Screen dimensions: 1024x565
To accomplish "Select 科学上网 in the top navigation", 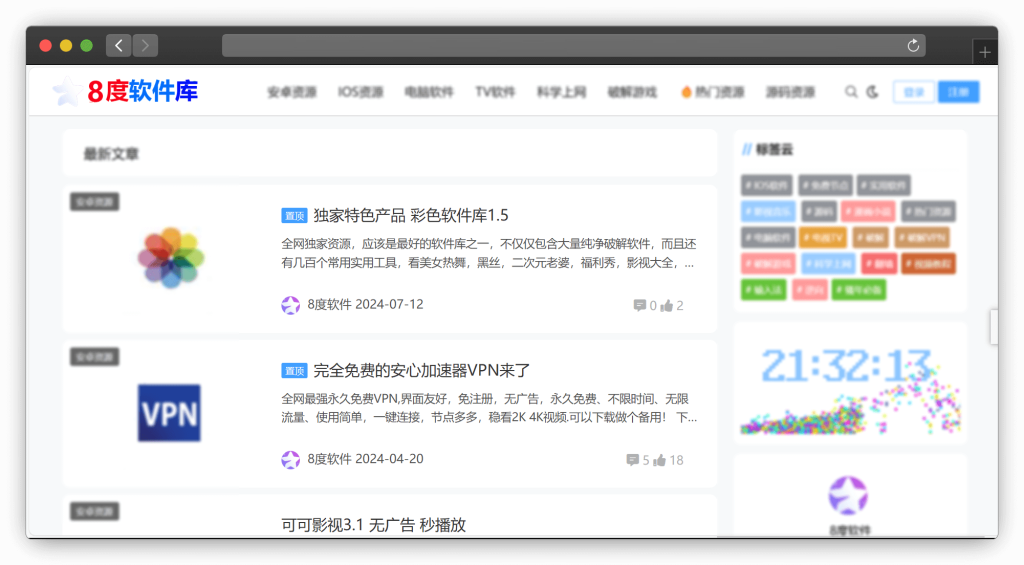I will [x=562, y=92].
